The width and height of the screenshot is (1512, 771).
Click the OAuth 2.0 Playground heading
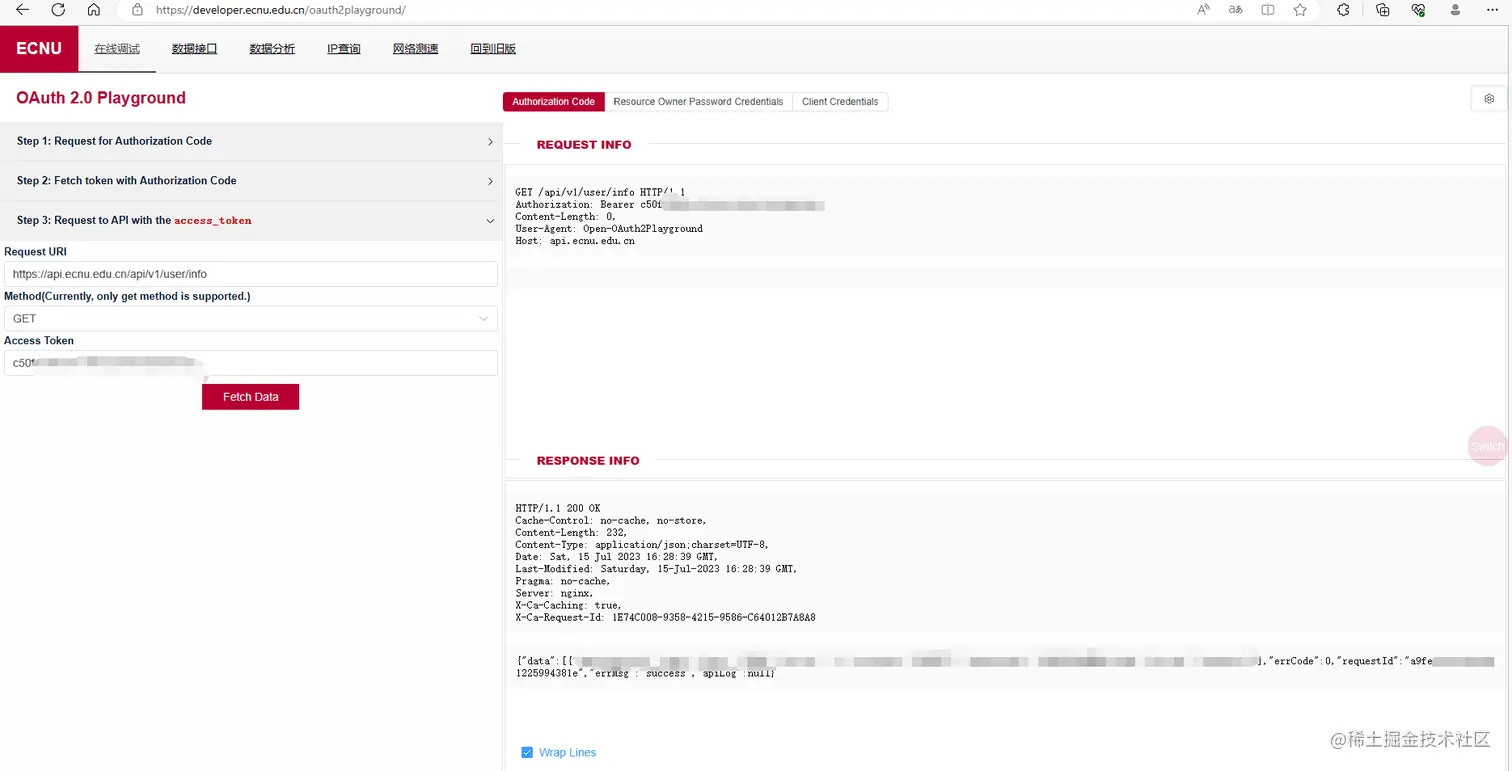(101, 98)
